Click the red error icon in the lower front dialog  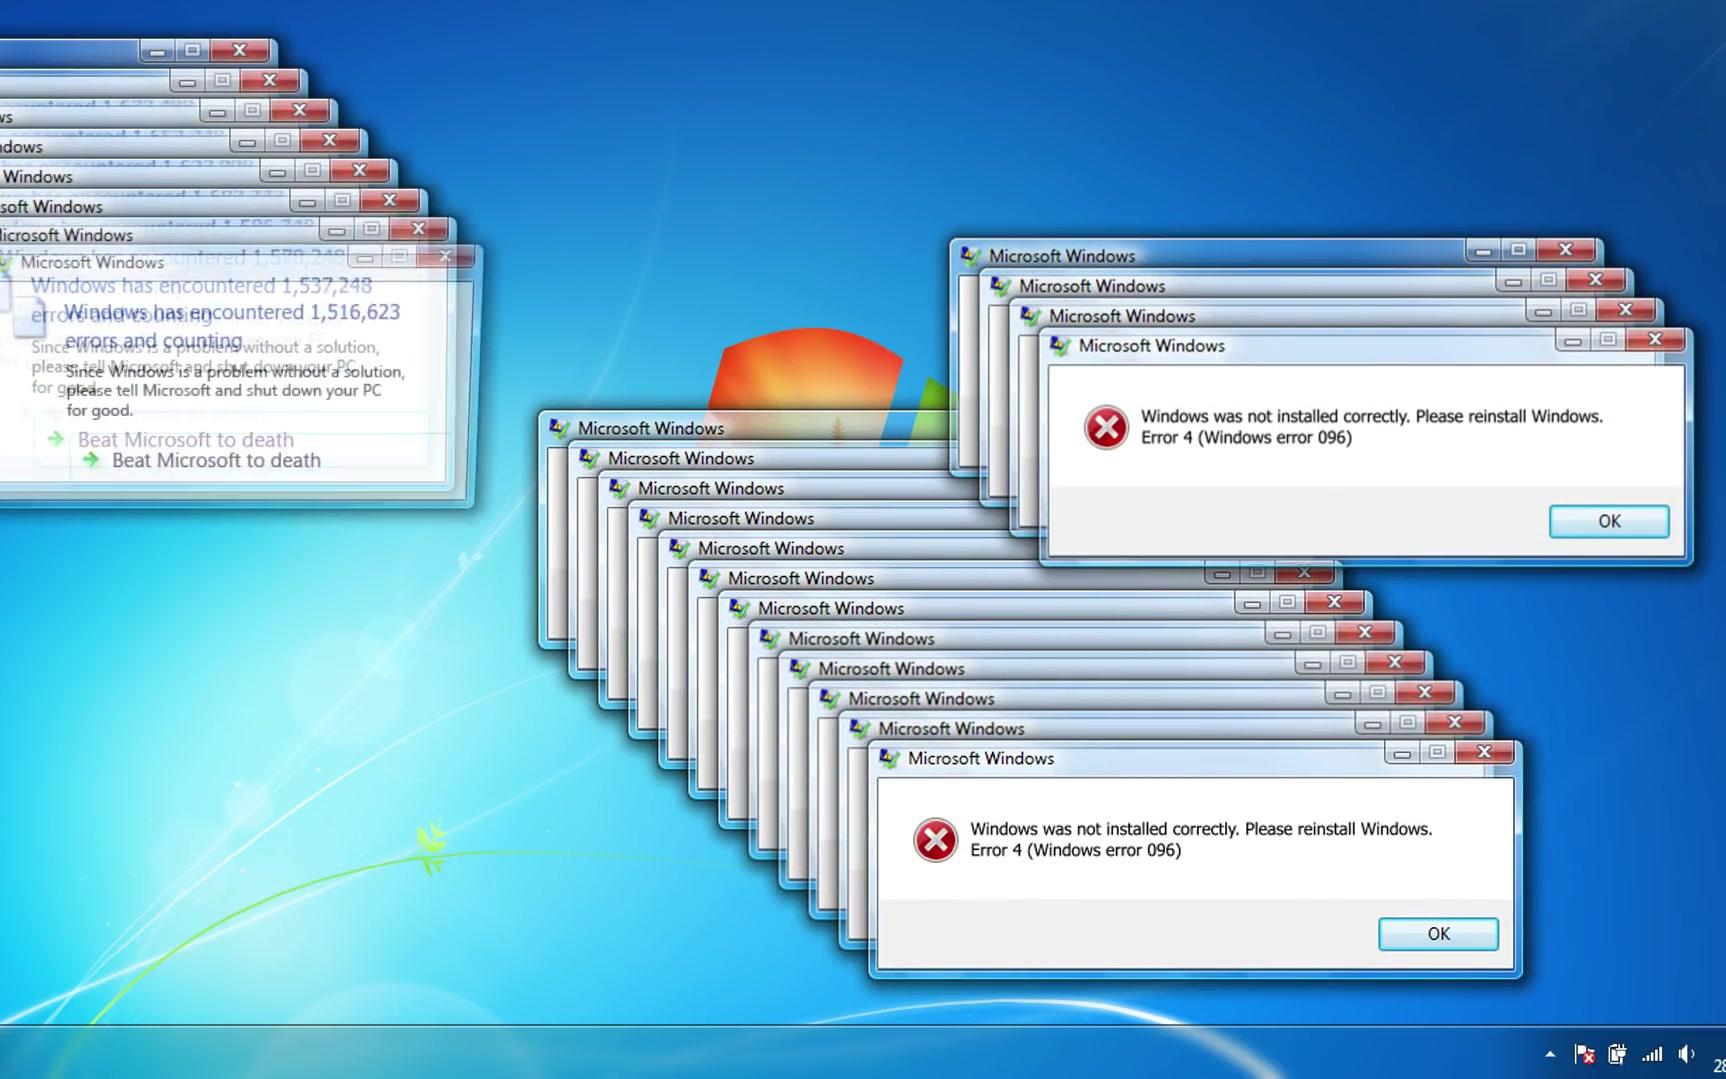936,840
